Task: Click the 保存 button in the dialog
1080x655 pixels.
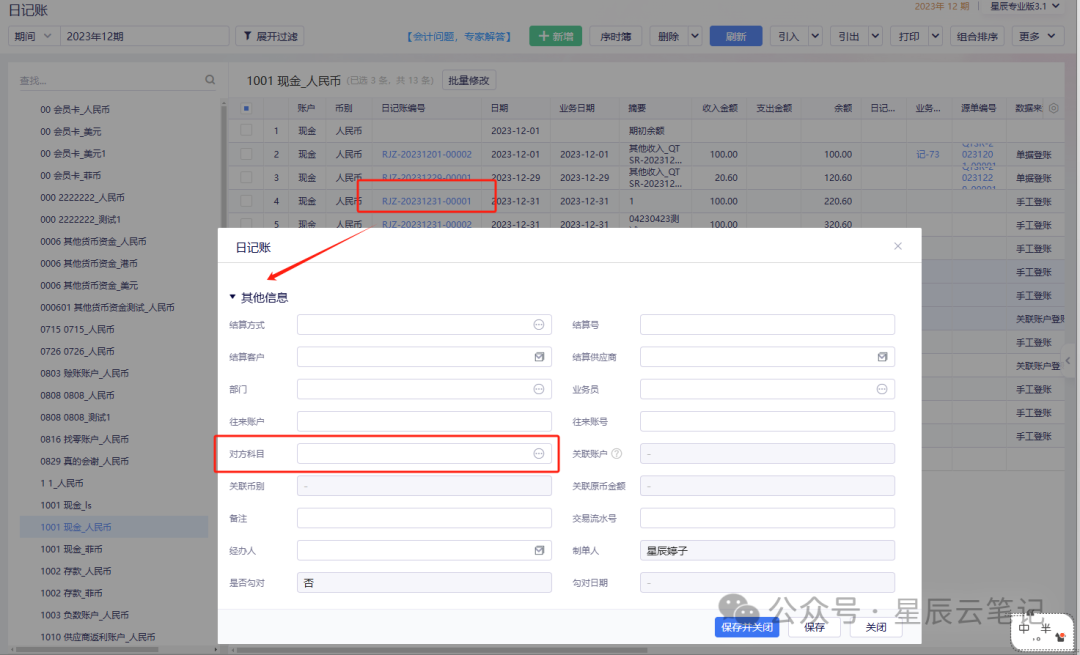Action: click(813, 627)
